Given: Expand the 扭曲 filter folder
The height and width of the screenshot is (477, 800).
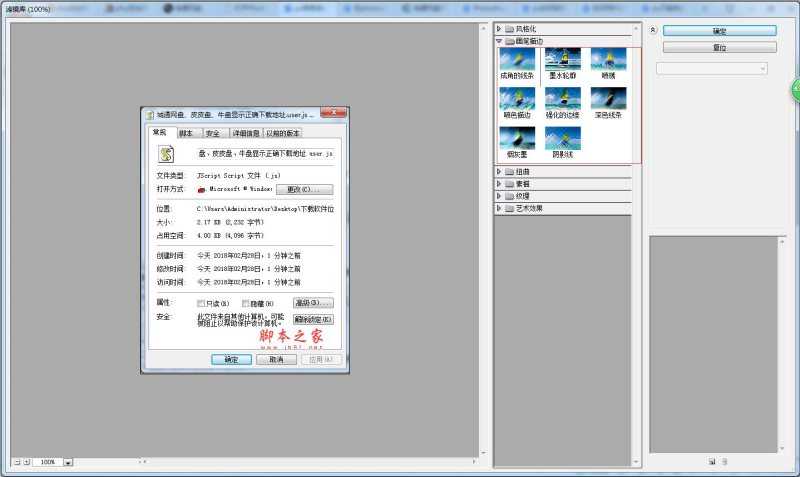Looking at the screenshot, I should point(500,172).
